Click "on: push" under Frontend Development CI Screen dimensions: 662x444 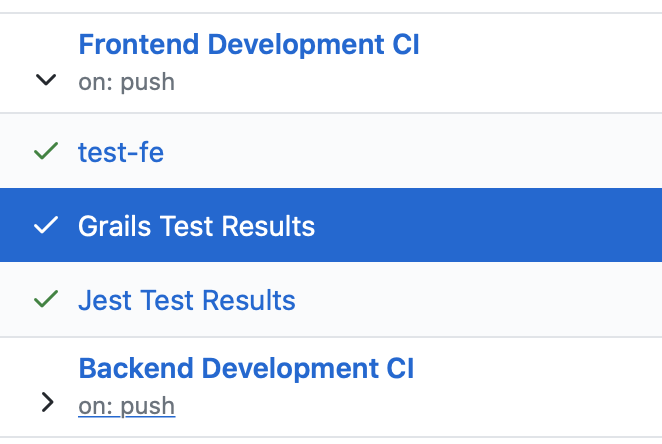(126, 82)
